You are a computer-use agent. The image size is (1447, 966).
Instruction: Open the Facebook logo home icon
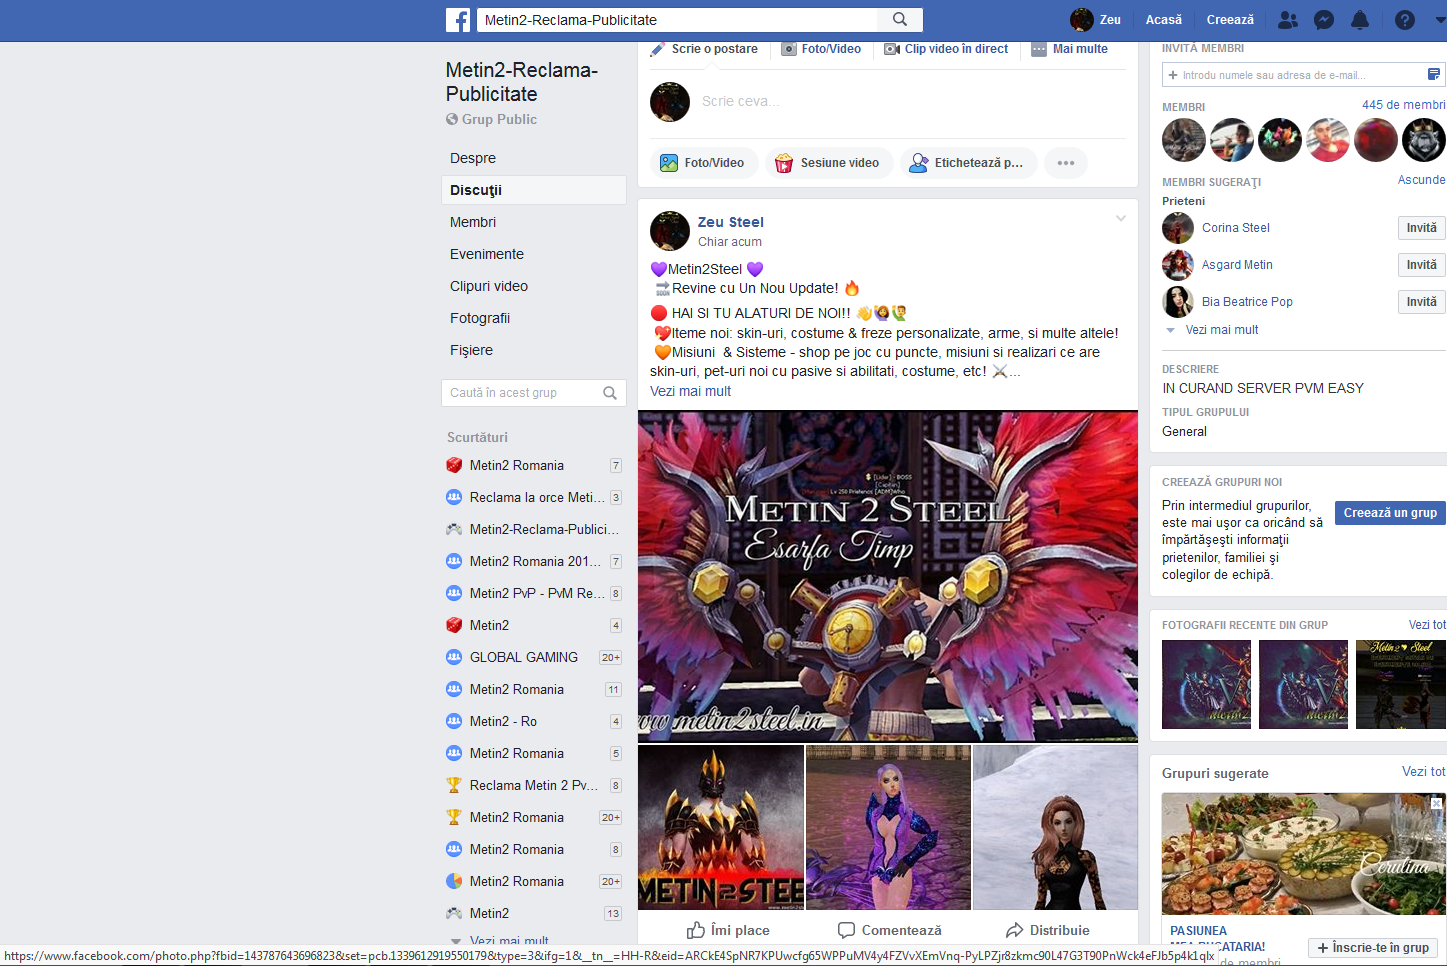[458, 20]
